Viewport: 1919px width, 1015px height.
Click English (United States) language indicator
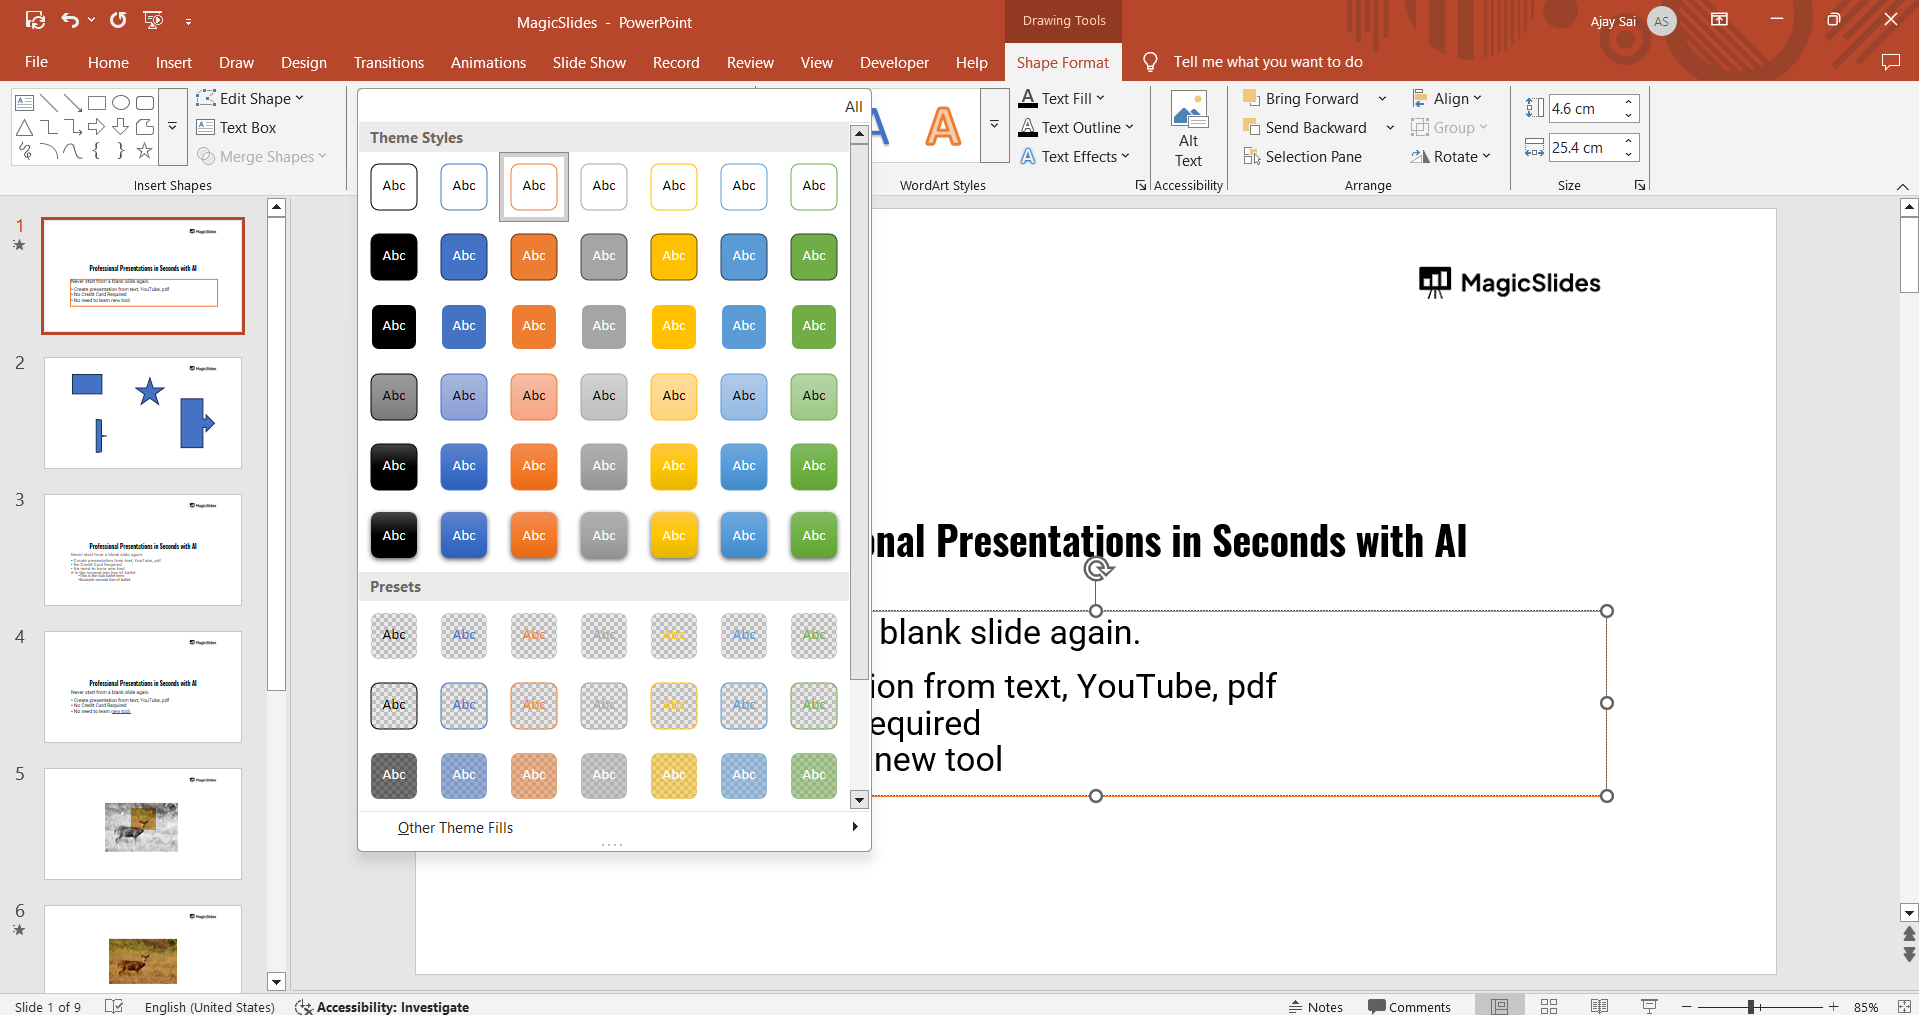tap(210, 1006)
